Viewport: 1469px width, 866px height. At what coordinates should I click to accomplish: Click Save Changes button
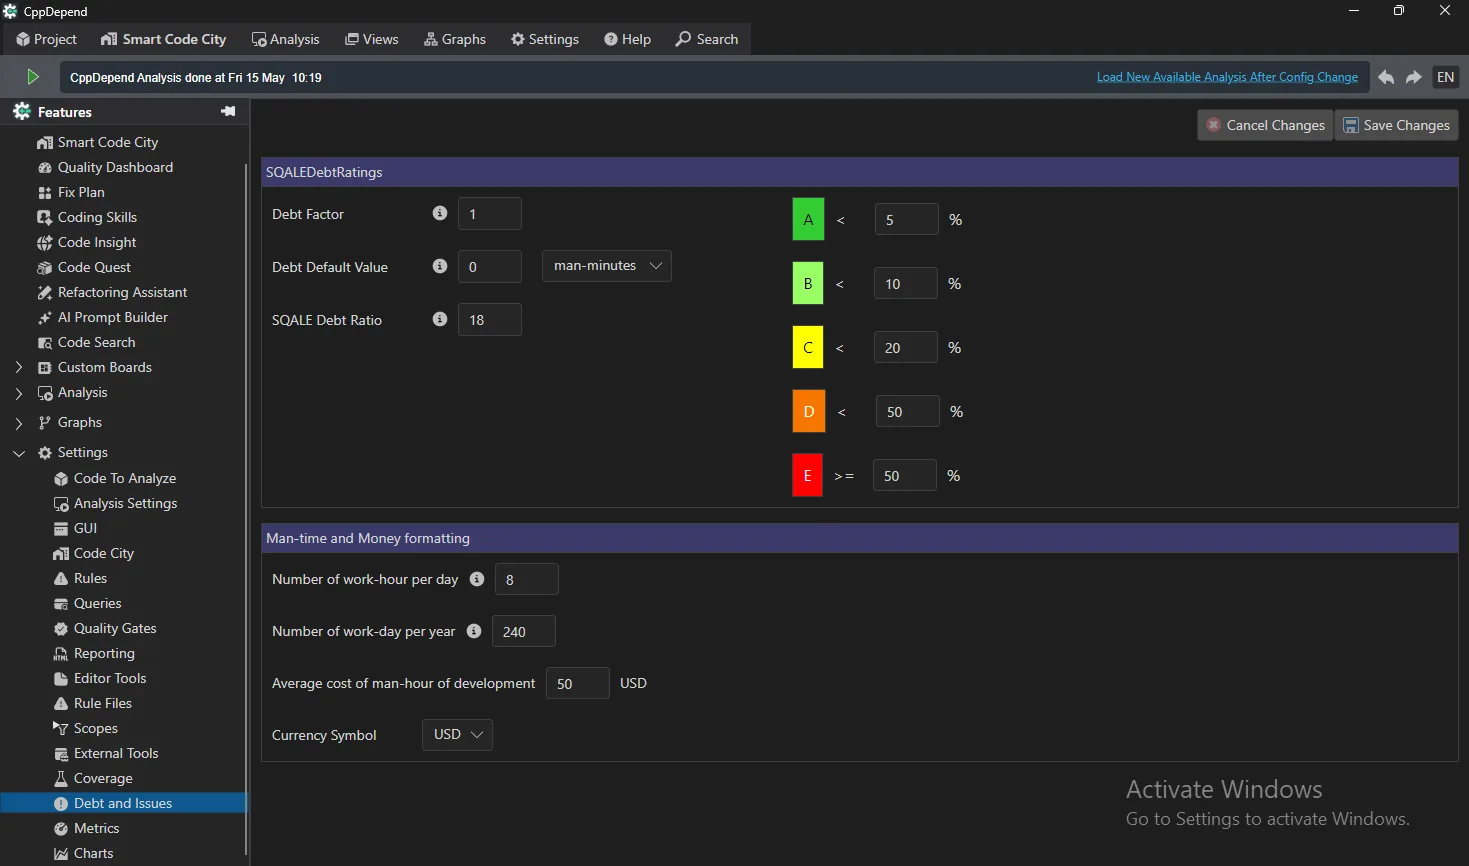pos(1397,125)
